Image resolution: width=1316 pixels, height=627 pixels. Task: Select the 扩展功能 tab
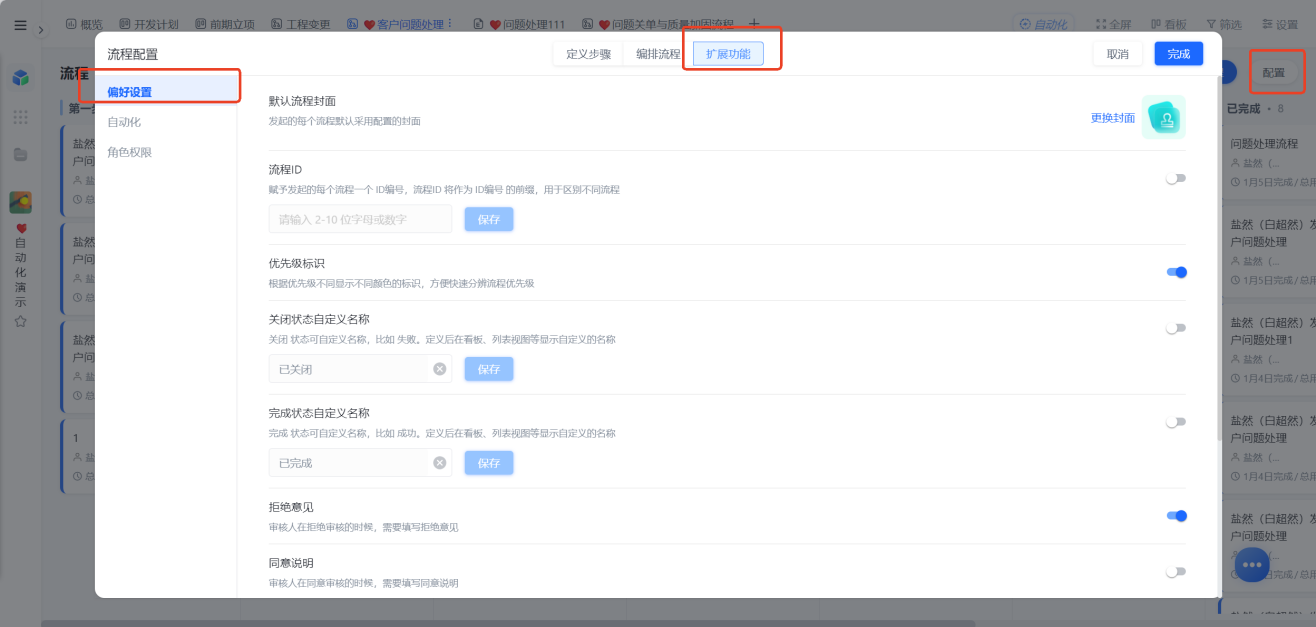(x=728, y=54)
